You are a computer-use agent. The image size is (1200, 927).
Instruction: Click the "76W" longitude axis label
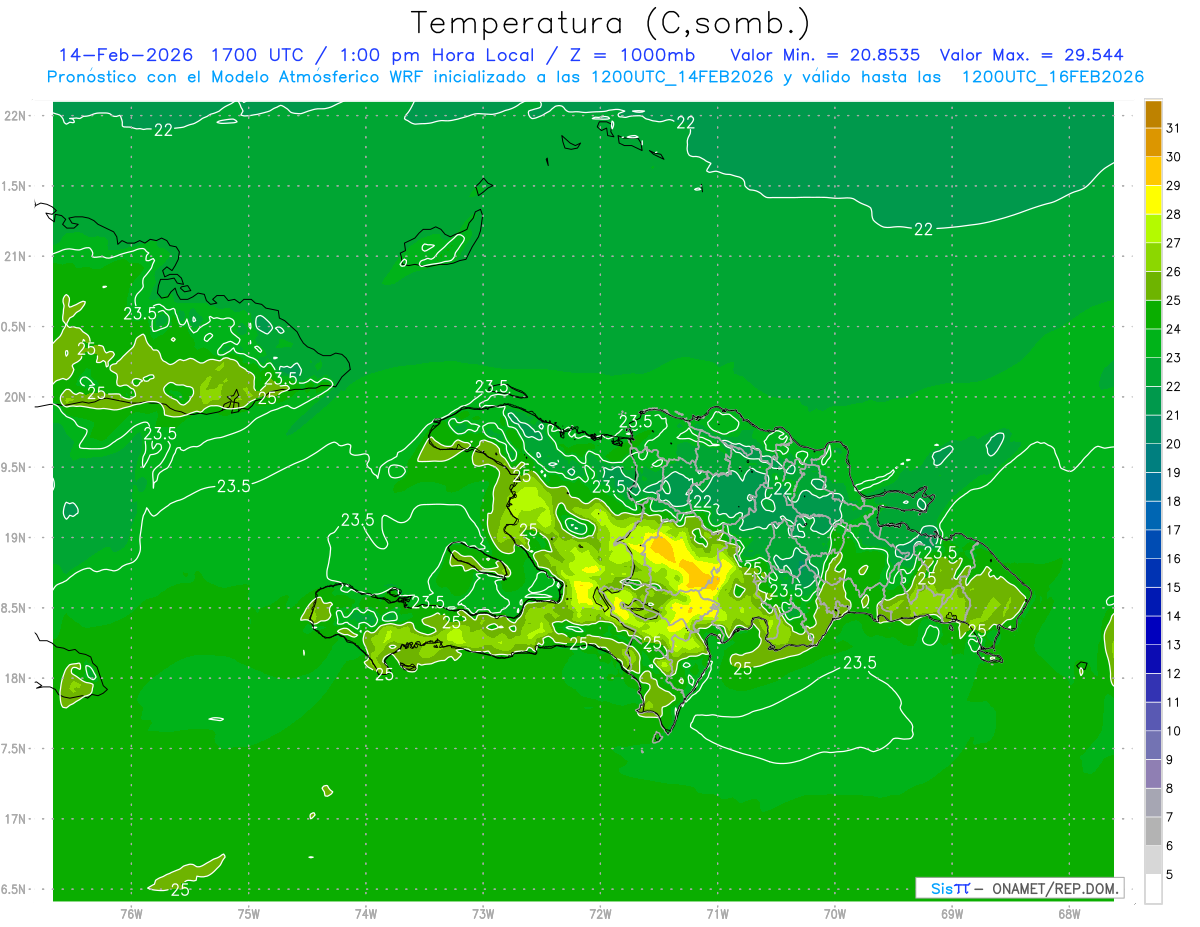click(x=131, y=913)
